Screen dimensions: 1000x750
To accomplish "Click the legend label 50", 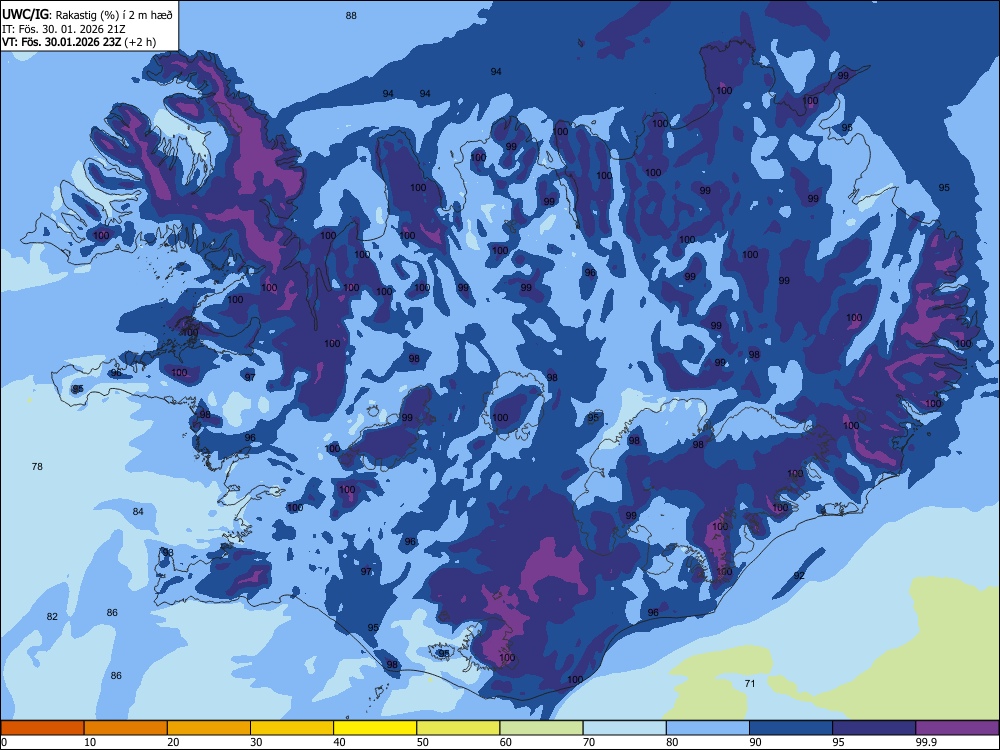I will (423, 742).
